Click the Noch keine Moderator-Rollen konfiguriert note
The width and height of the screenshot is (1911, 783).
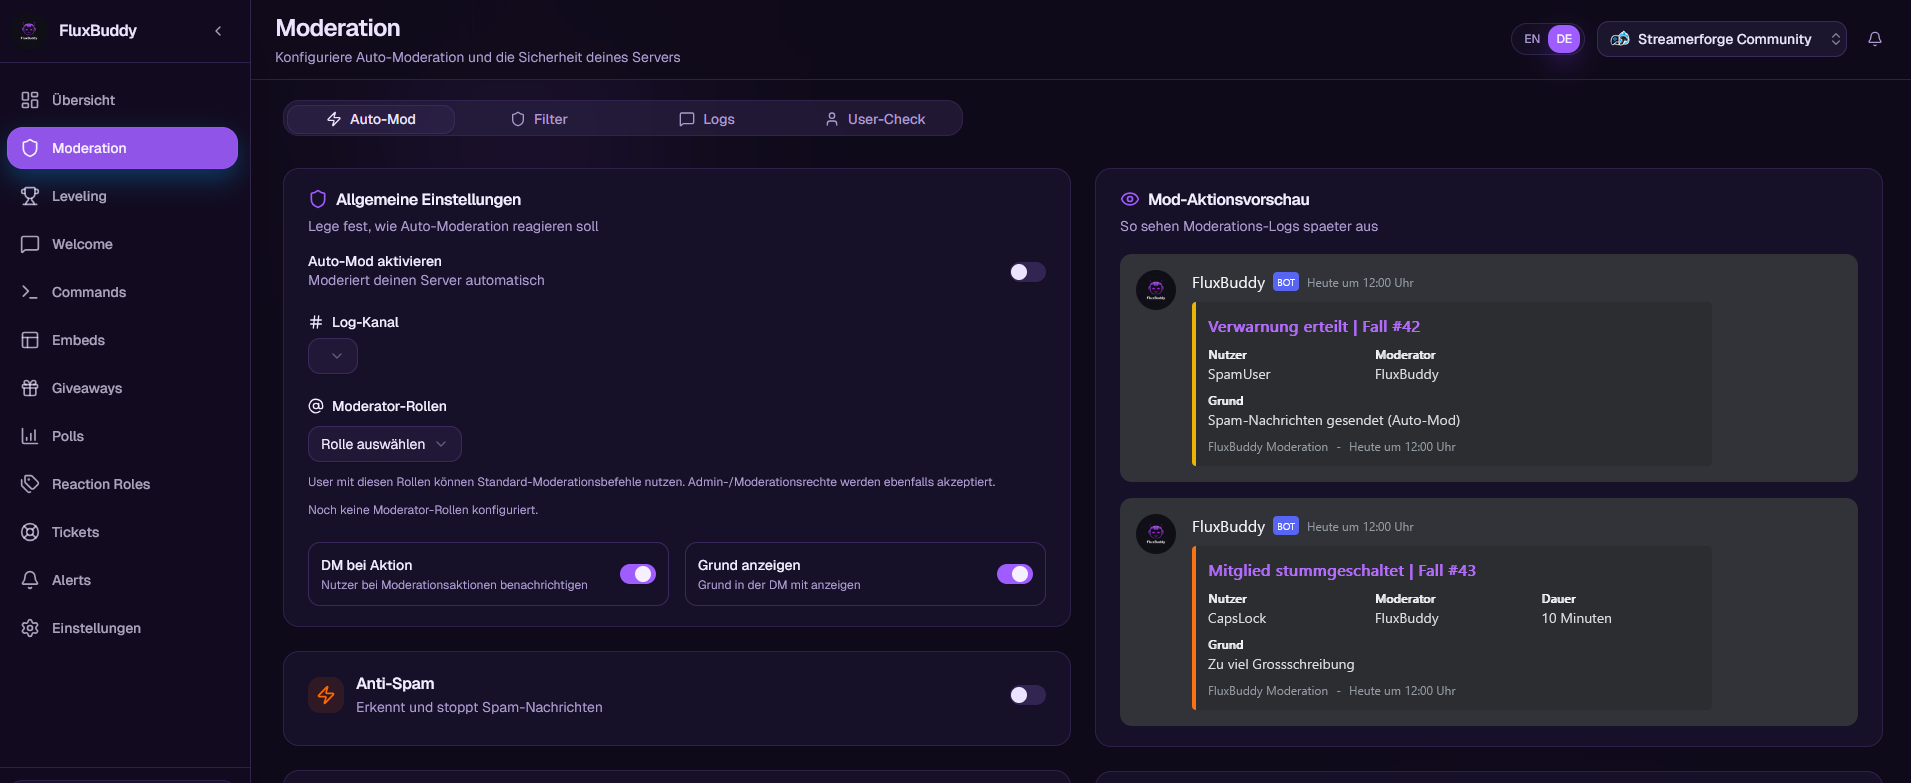(423, 510)
